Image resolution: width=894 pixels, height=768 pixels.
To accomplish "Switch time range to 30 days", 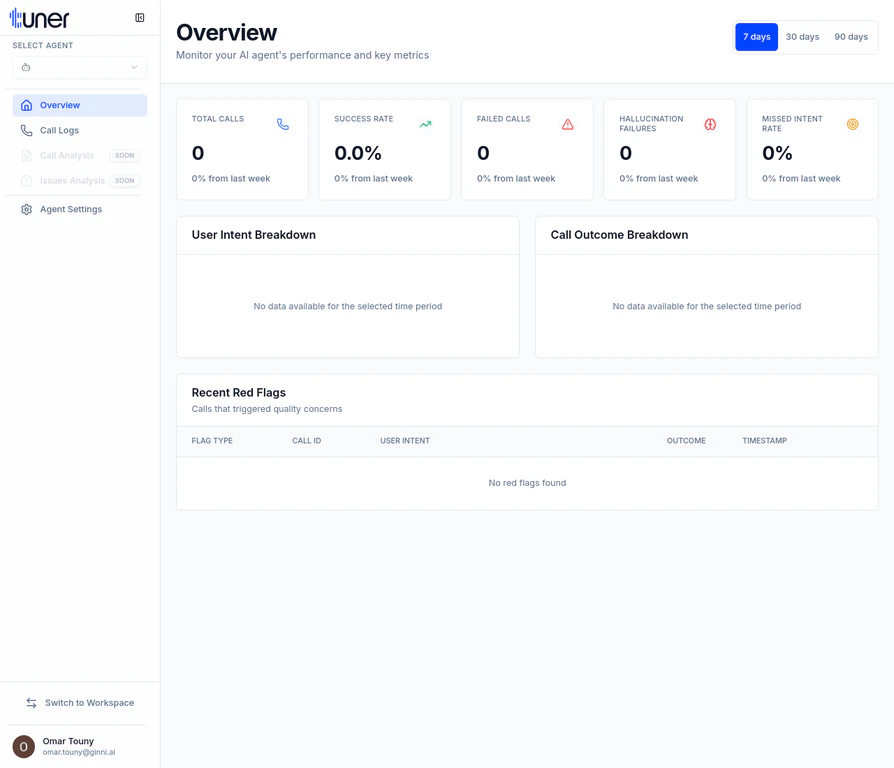I will click(x=802, y=37).
